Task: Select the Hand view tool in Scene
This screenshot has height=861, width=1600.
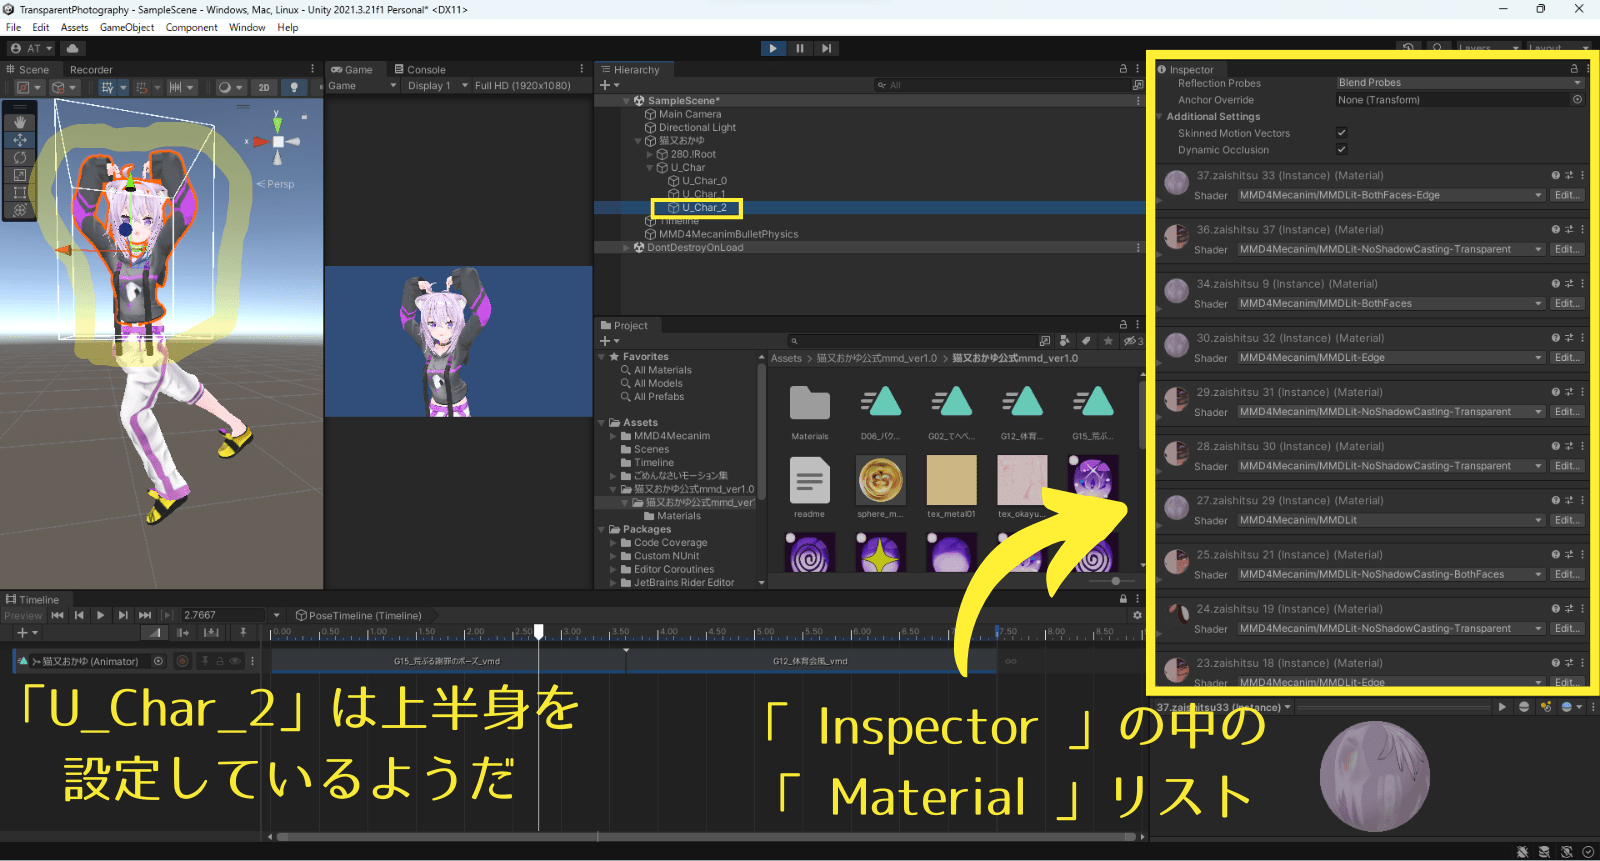Action: click(x=20, y=122)
